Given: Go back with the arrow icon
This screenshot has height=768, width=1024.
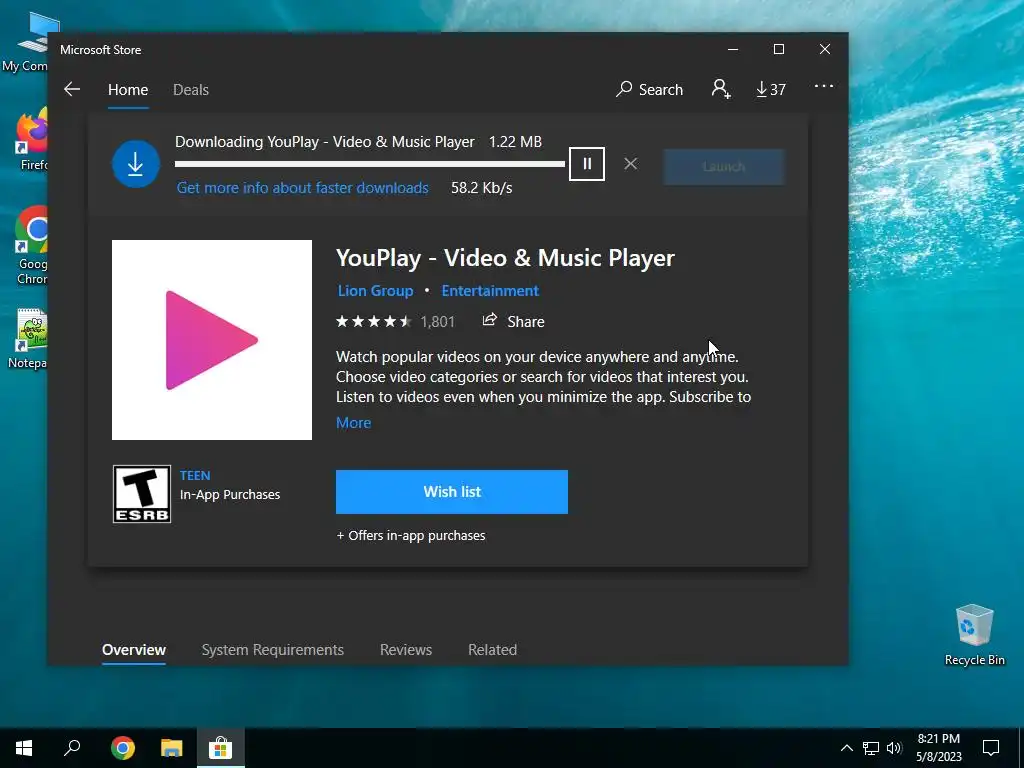Looking at the screenshot, I should coord(72,89).
